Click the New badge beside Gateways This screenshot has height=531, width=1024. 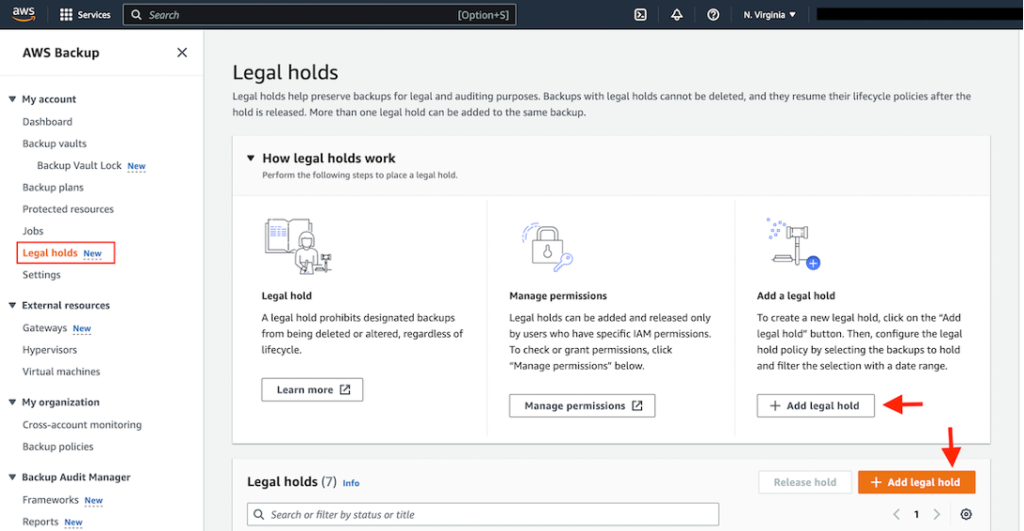(82, 328)
